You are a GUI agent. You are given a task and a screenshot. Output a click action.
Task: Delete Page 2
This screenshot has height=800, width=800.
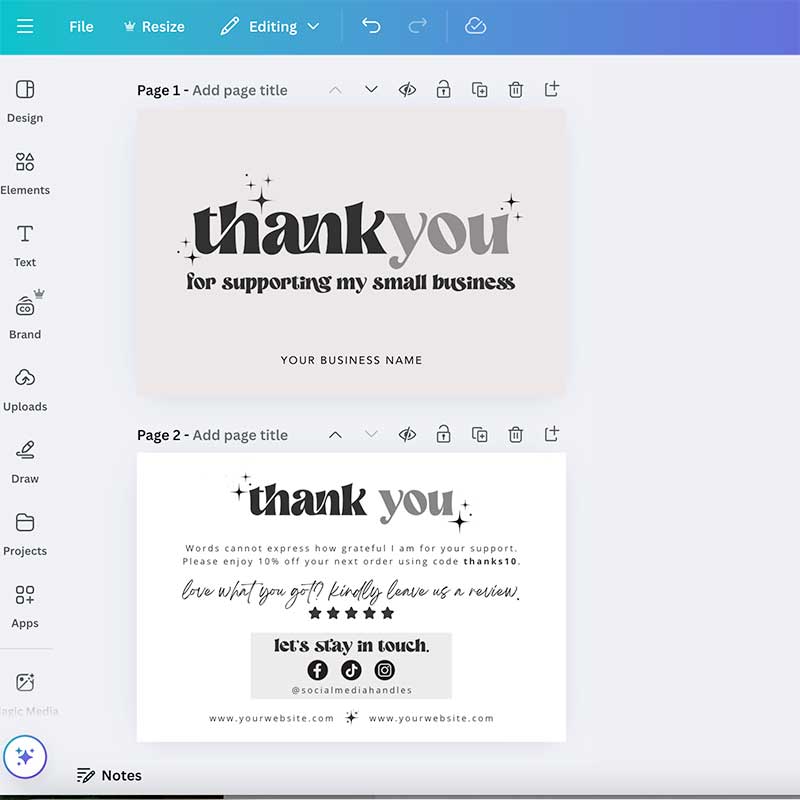[516, 435]
